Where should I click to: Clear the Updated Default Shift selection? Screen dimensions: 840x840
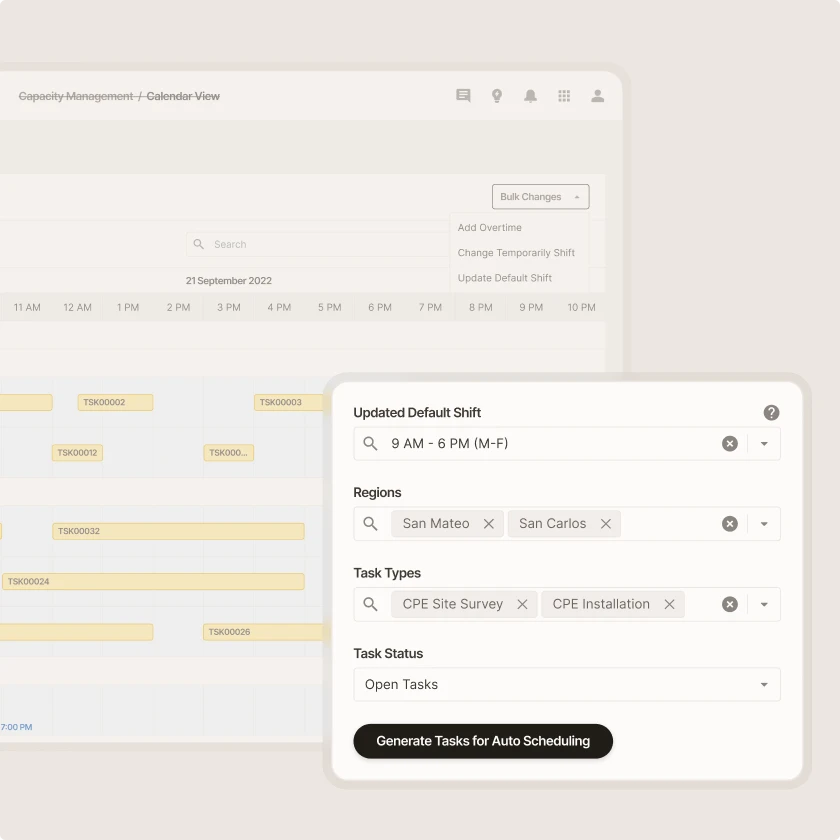point(730,444)
